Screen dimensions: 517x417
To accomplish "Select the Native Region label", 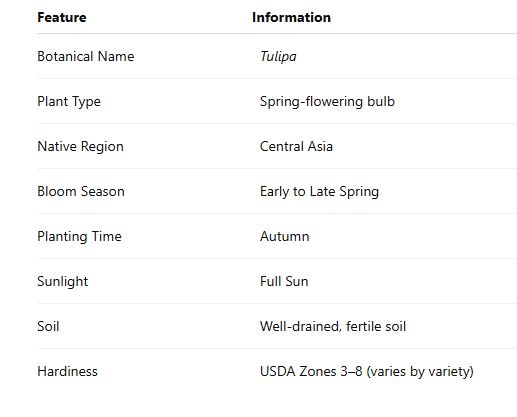I will (x=80, y=146).
